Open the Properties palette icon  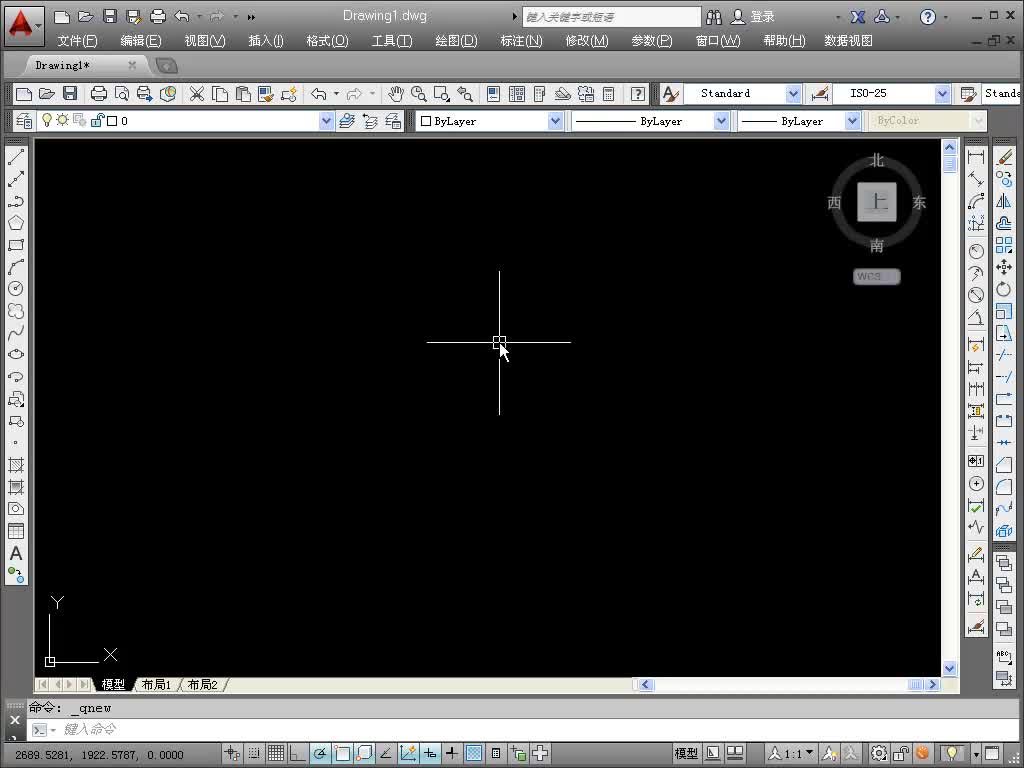494,94
